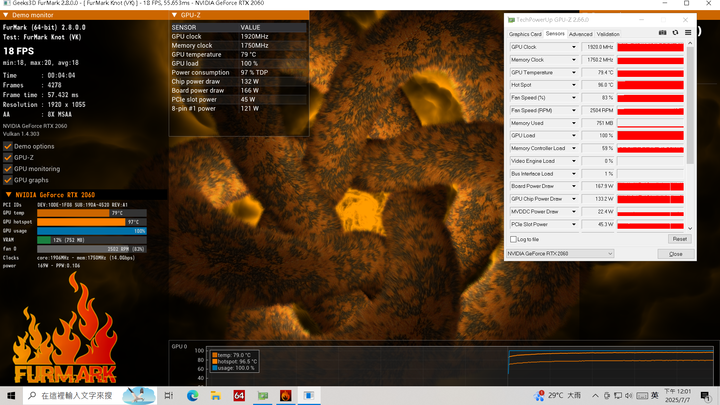Click the GPU-Z refresh icon
Screen dimensions: 720x405
point(675,33)
